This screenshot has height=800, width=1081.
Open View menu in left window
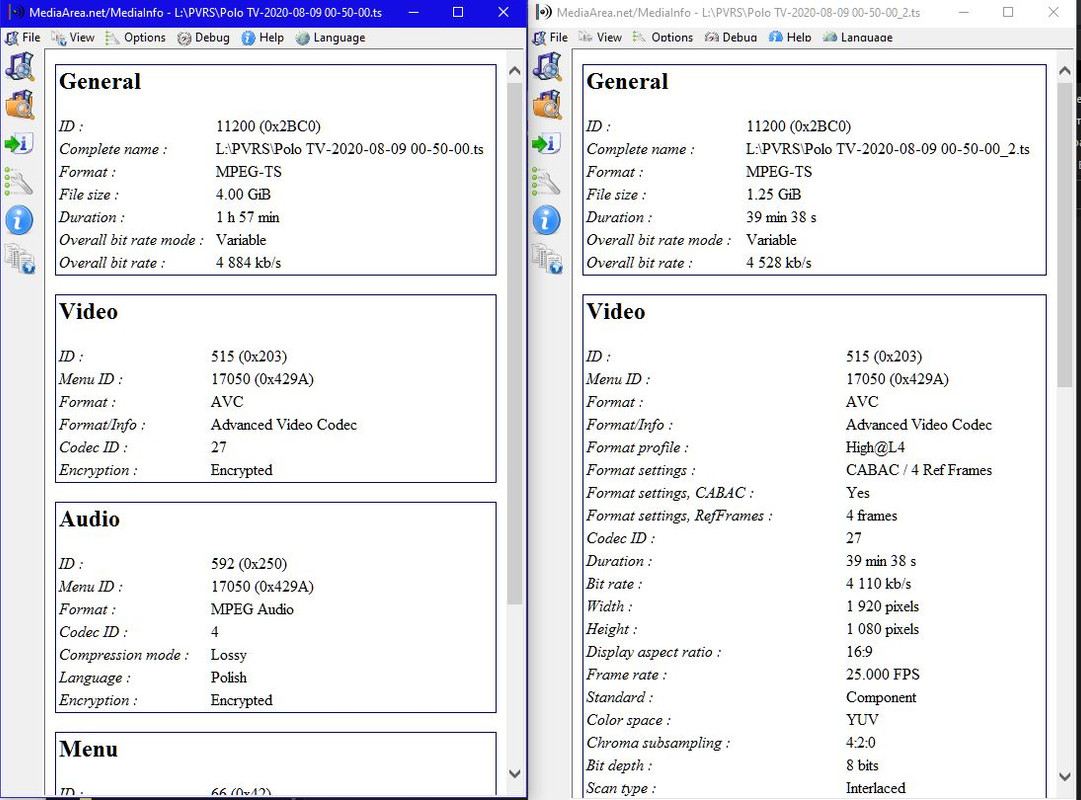click(x=72, y=37)
